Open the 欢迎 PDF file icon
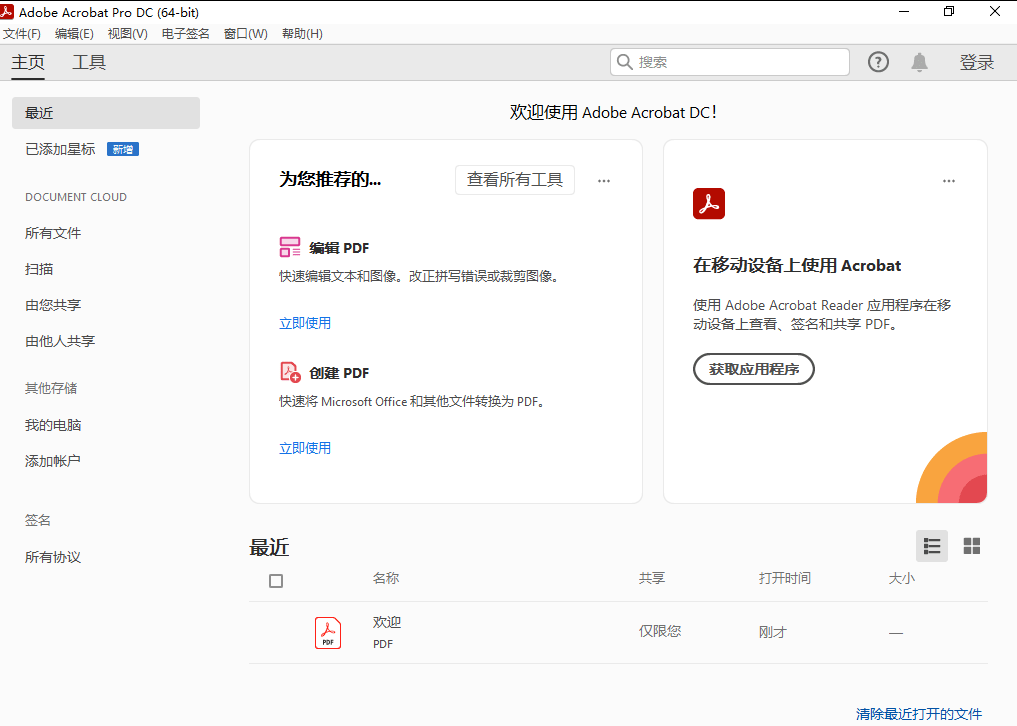Image resolution: width=1017 pixels, height=726 pixels. coord(328,633)
